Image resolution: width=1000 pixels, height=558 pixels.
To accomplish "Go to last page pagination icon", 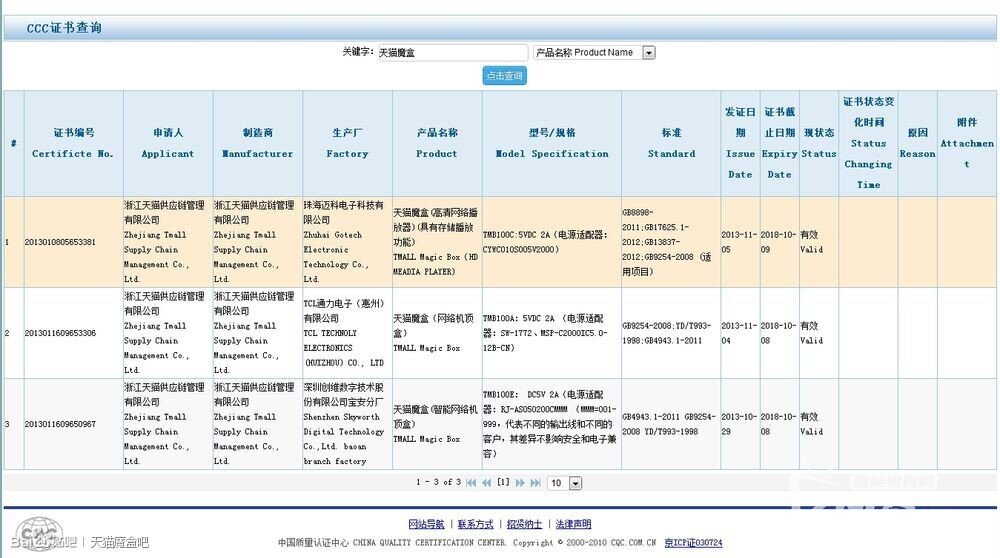I will tap(536, 483).
